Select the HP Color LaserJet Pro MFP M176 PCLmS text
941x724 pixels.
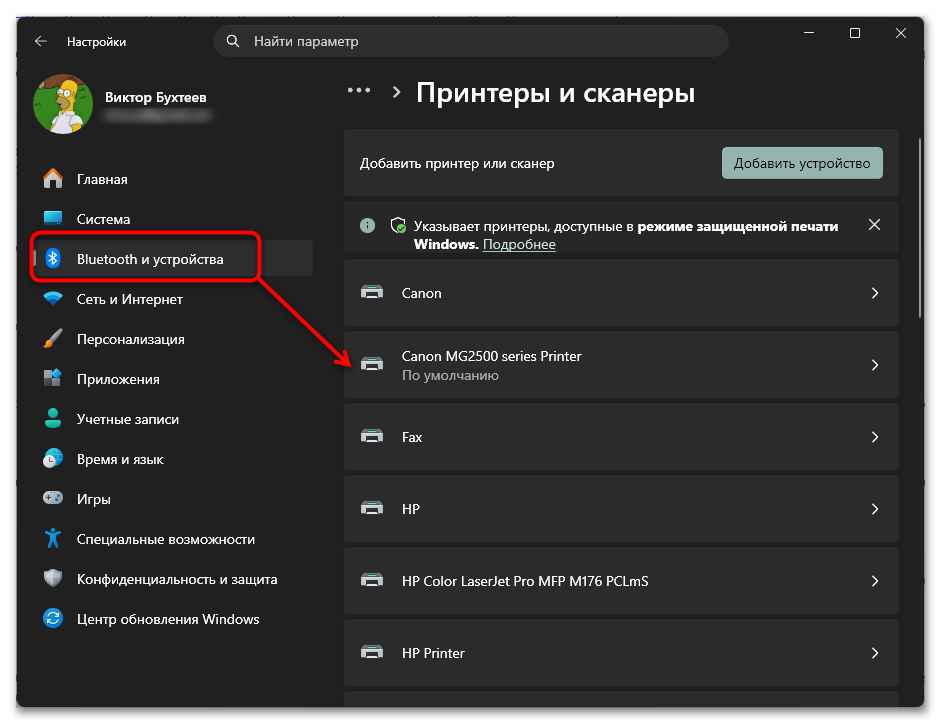click(525, 581)
